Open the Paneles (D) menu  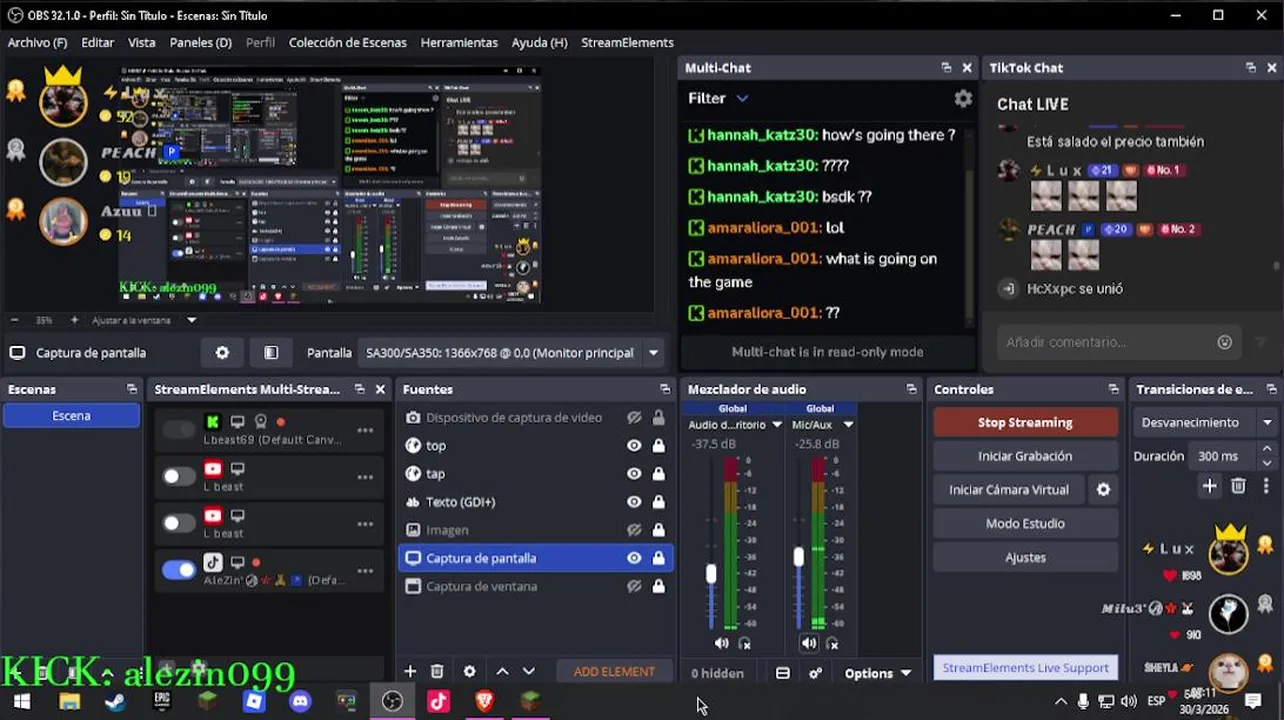200,43
